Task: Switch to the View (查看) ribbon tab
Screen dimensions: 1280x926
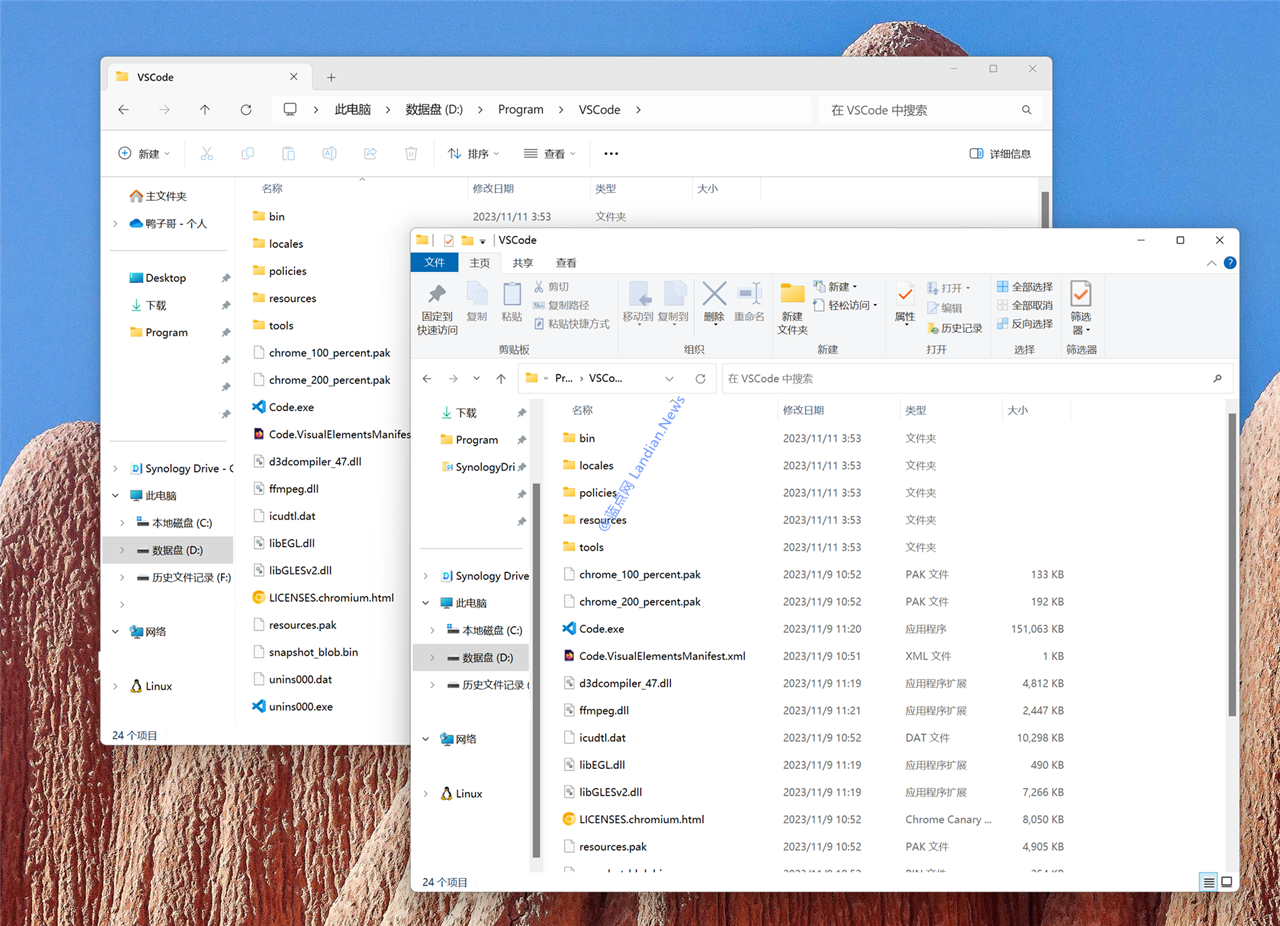Action: coord(566,263)
